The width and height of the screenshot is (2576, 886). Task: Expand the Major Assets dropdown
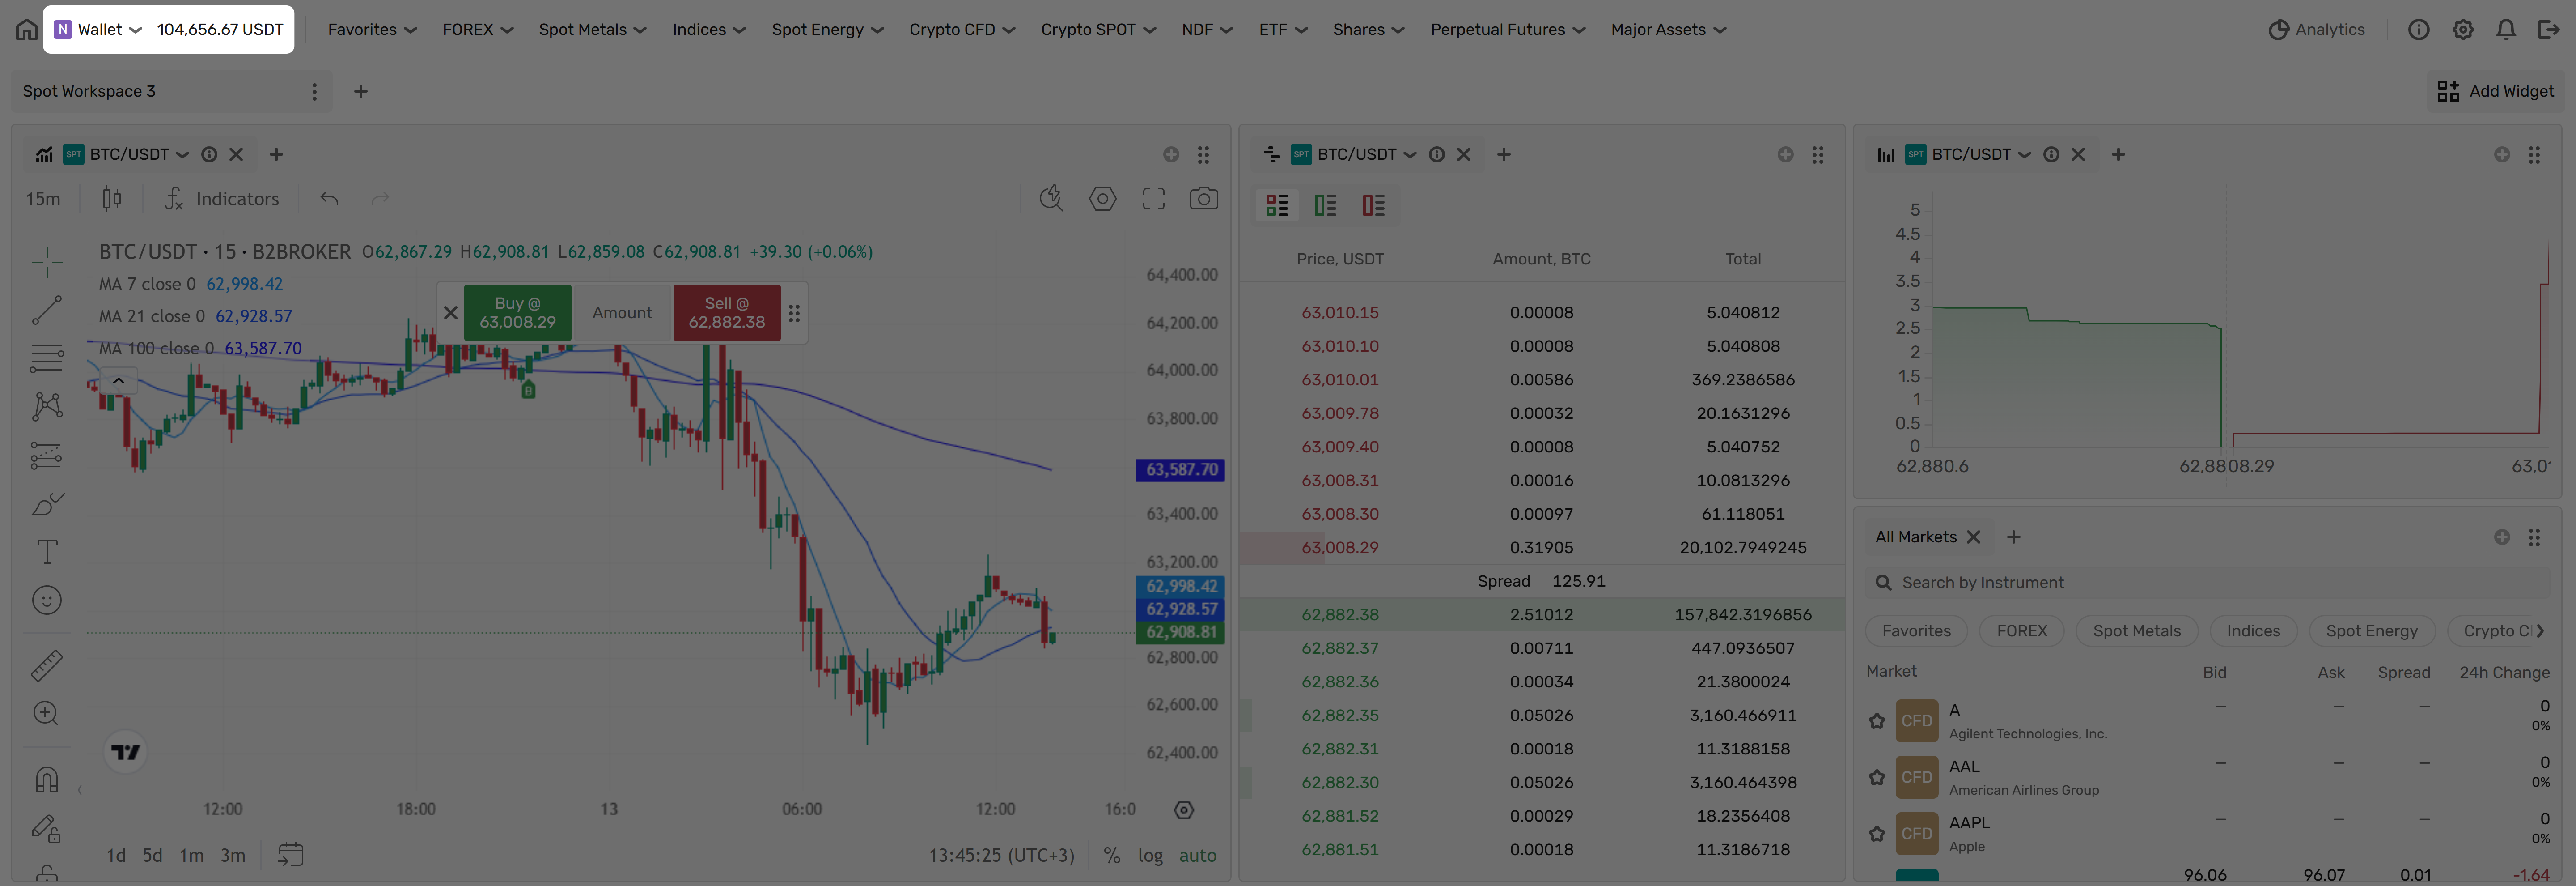point(1668,29)
